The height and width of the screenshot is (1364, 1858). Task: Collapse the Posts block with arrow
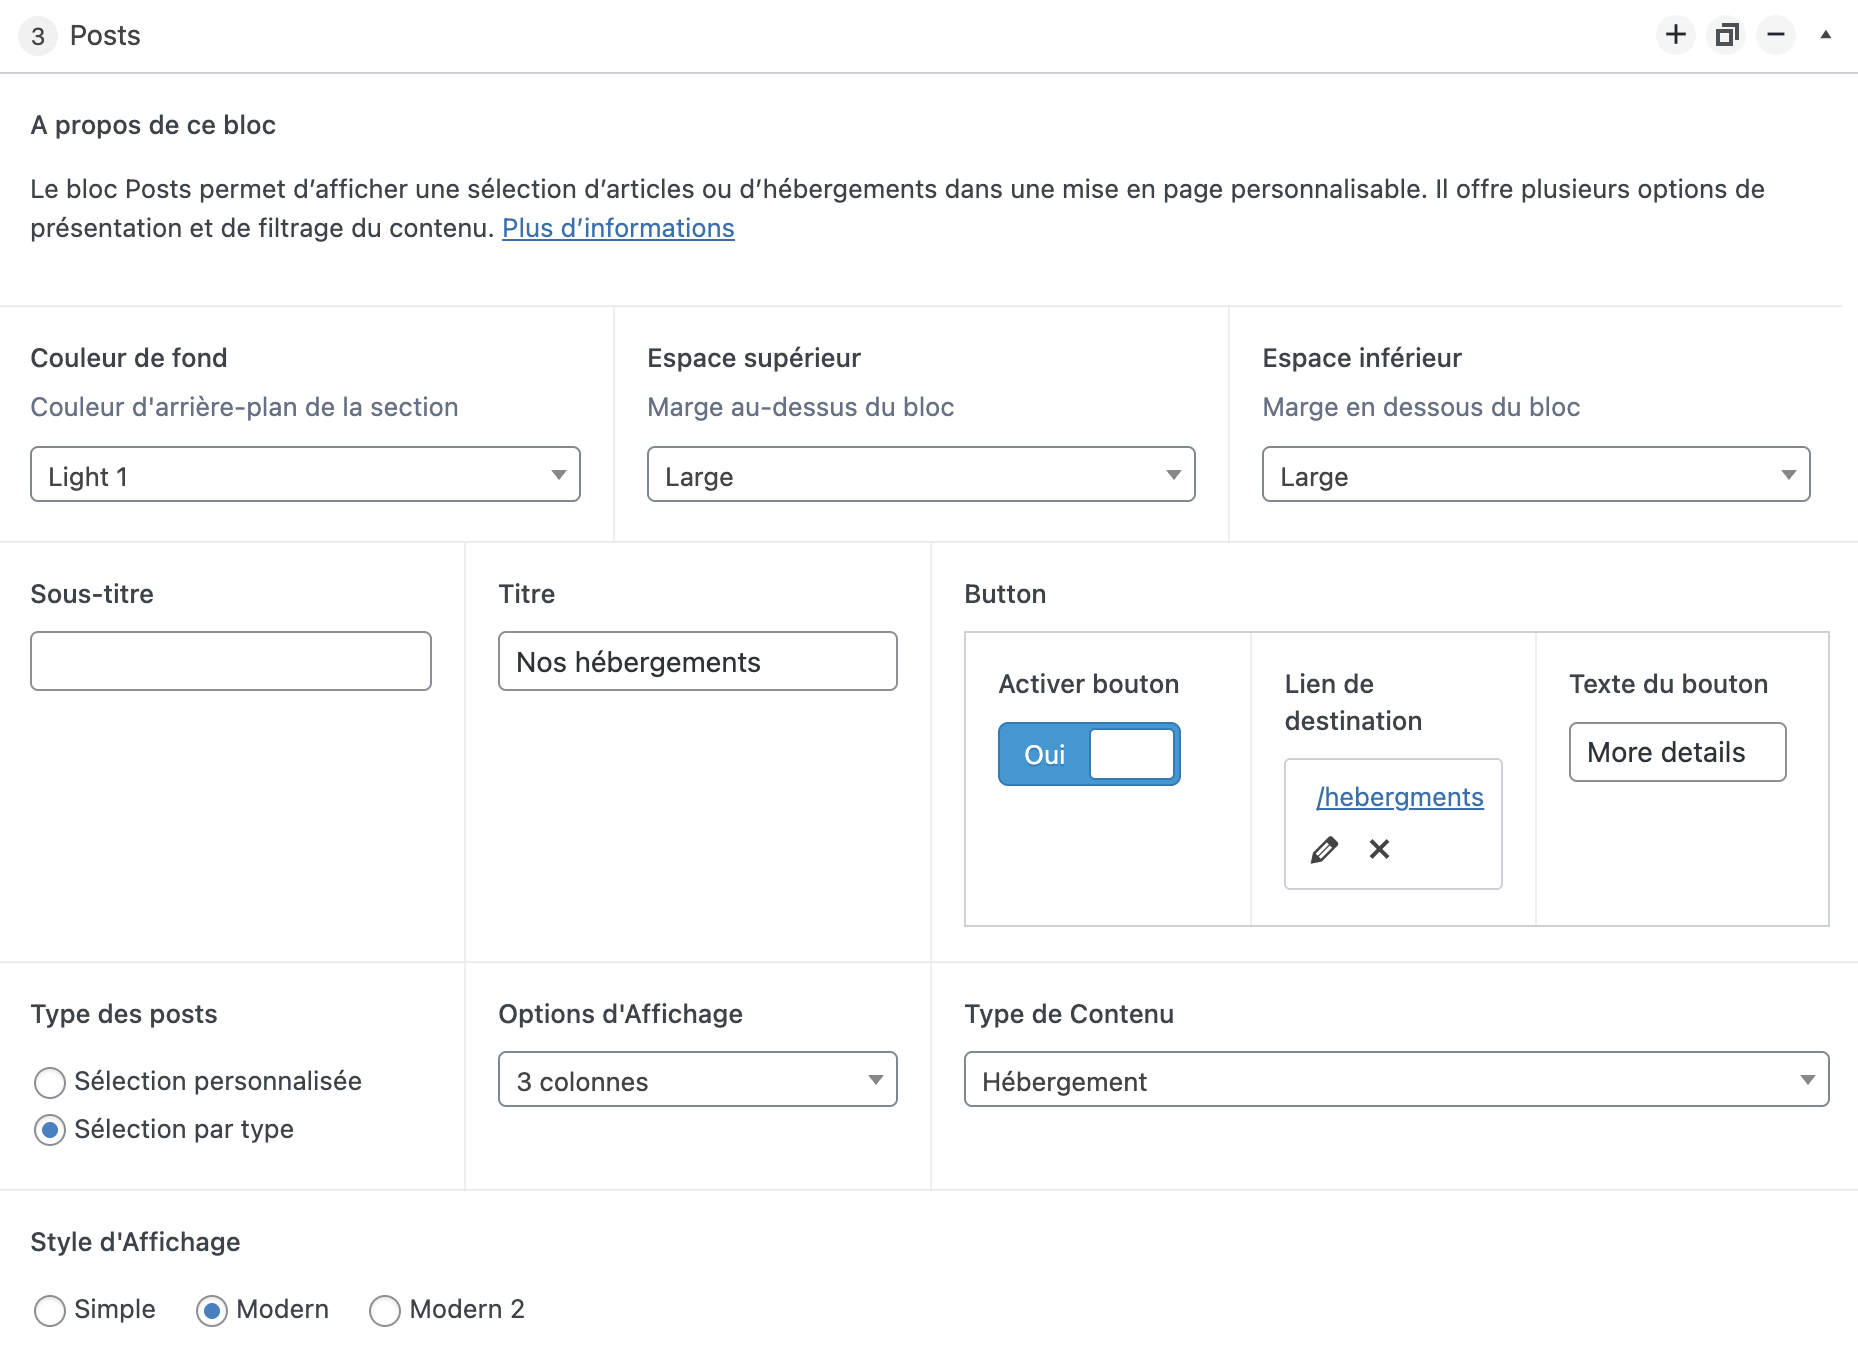click(1825, 35)
